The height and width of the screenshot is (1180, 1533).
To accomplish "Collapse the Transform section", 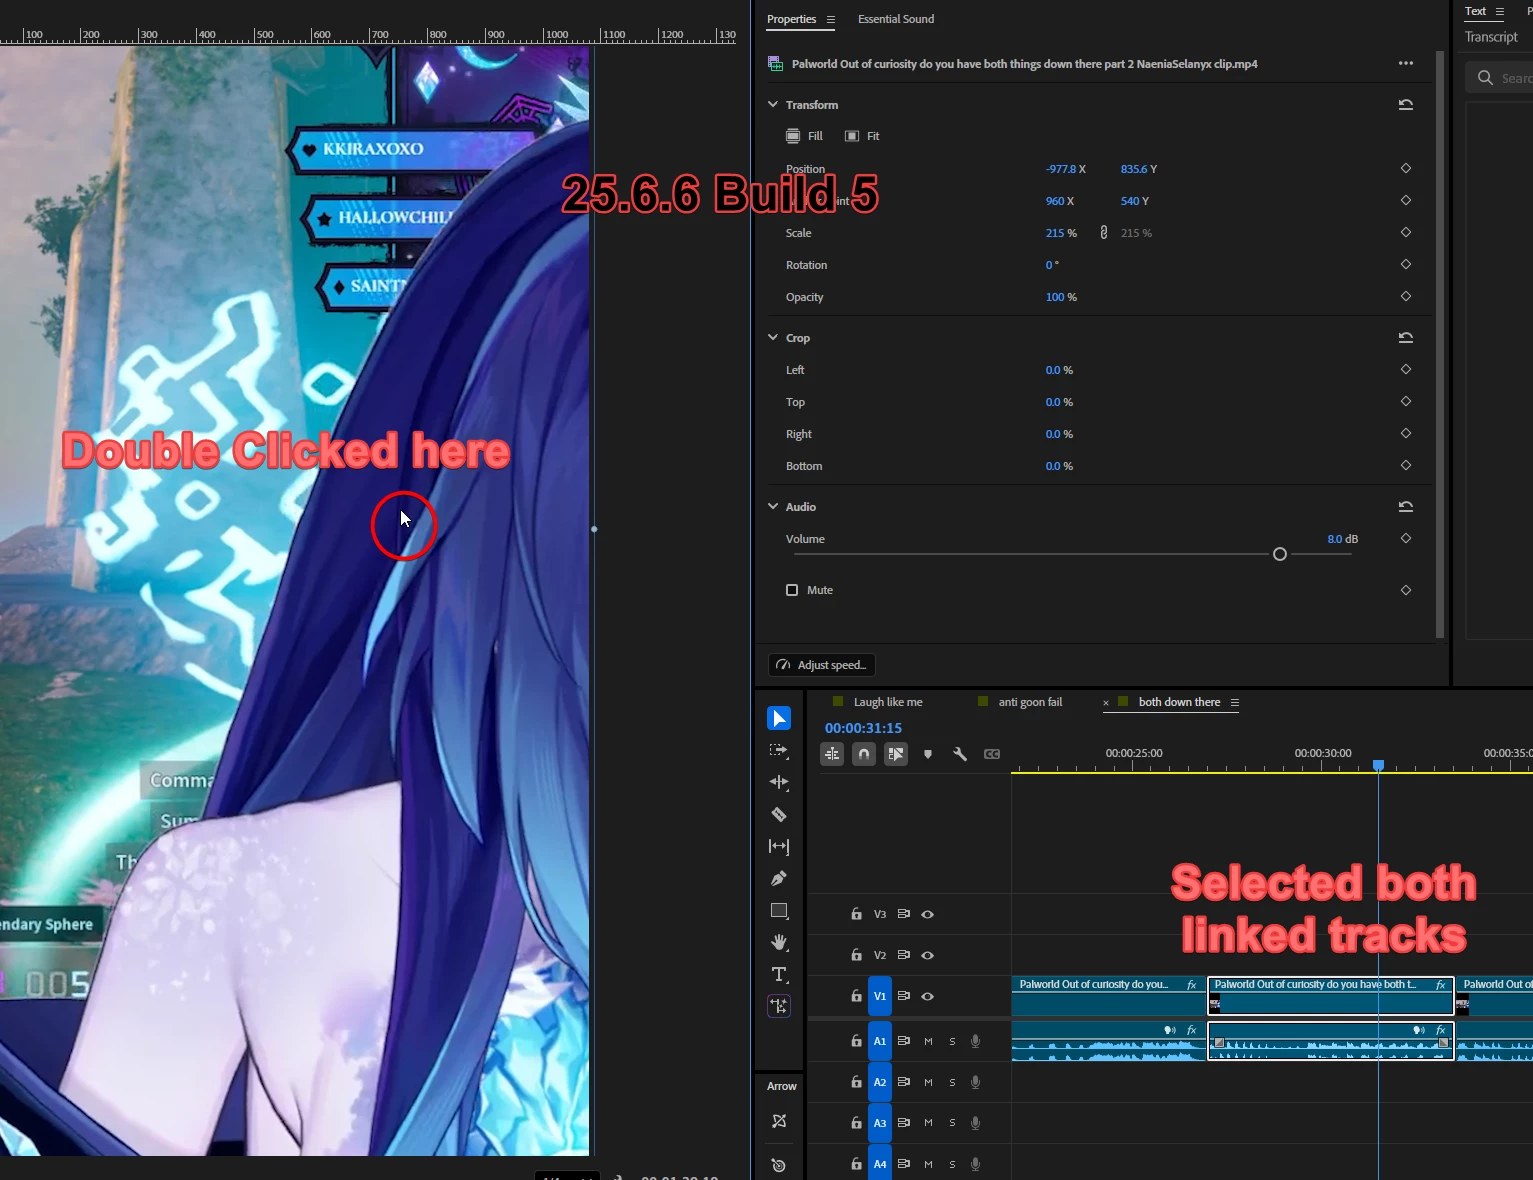I will click(x=773, y=104).
